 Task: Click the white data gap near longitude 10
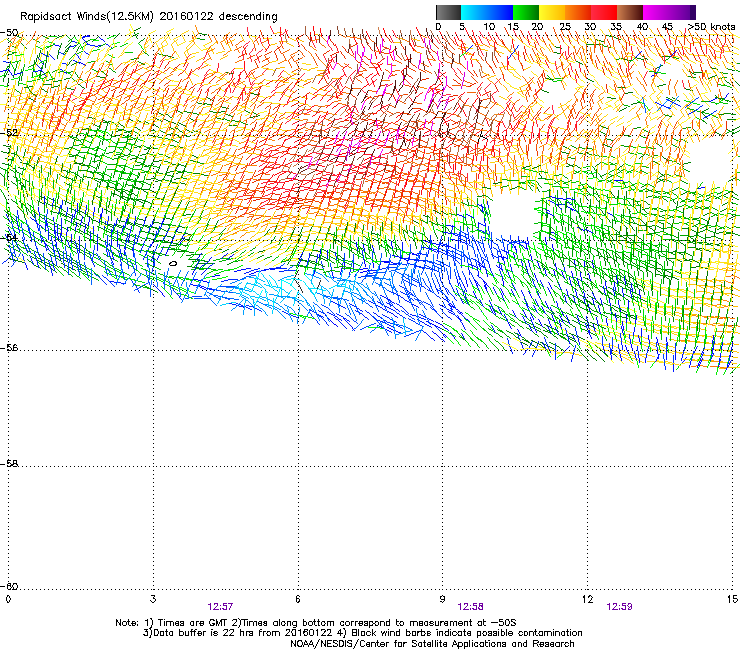coord(513,213)
